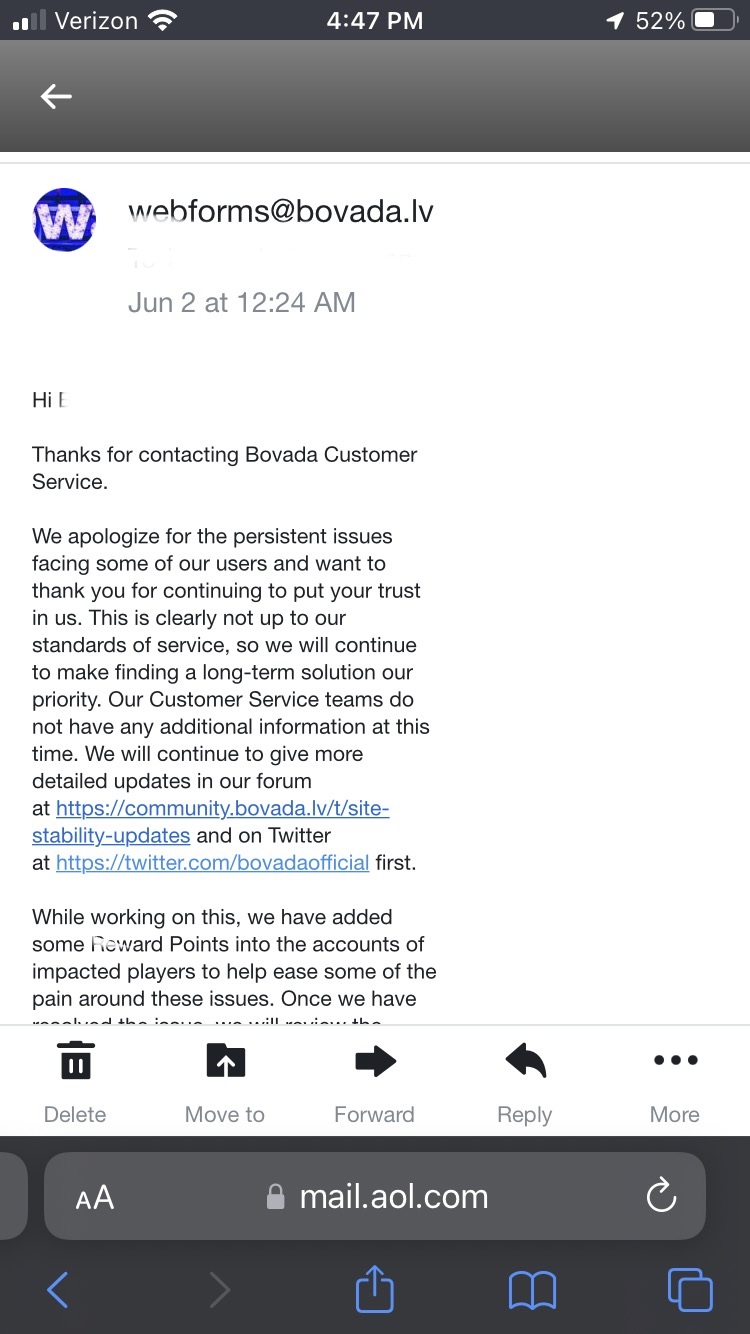Image resolution: width=750 pixels, height=1334 pixels.
Task: Tap the back arrow in mail header
Action: point(56,96)
